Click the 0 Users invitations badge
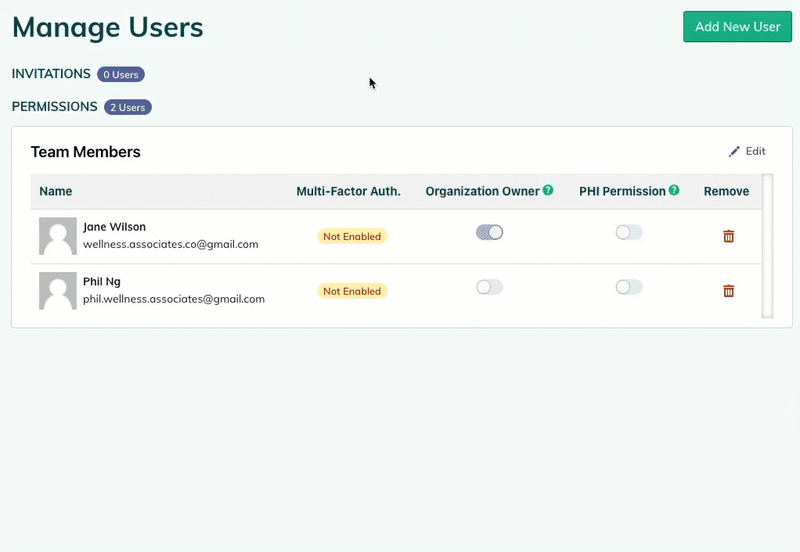Screen dimensions: 800x552 pos(121,74)
